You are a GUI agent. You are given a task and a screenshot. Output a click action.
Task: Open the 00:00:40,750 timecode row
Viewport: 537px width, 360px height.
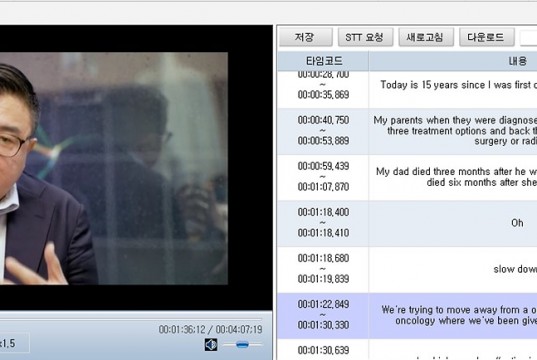coord(323,131)
